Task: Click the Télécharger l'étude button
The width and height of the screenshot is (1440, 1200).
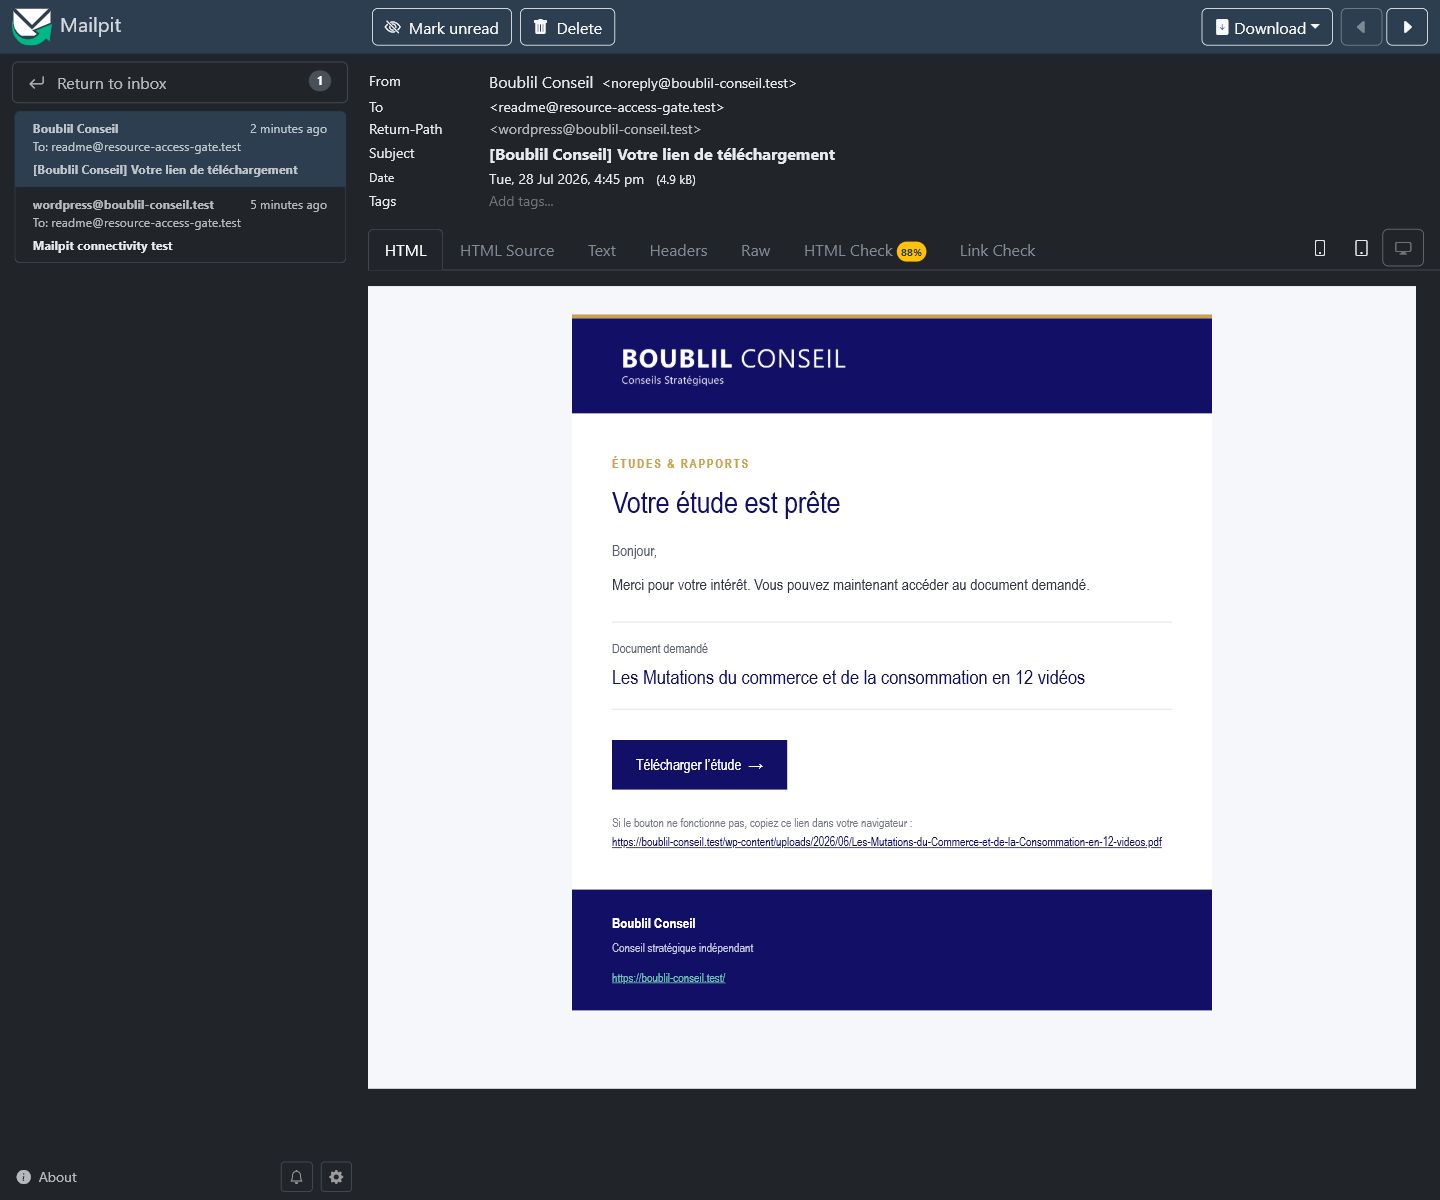Action: (x=699, y=765)
